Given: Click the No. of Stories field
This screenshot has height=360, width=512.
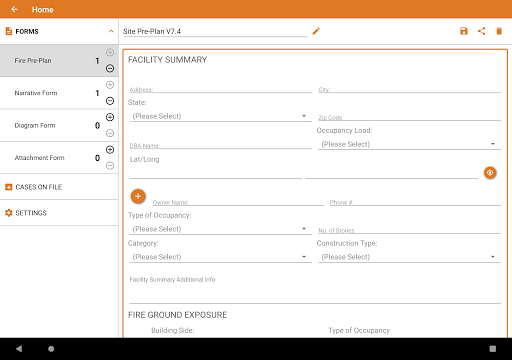Looking at the screenshot, I should (409, 230).
